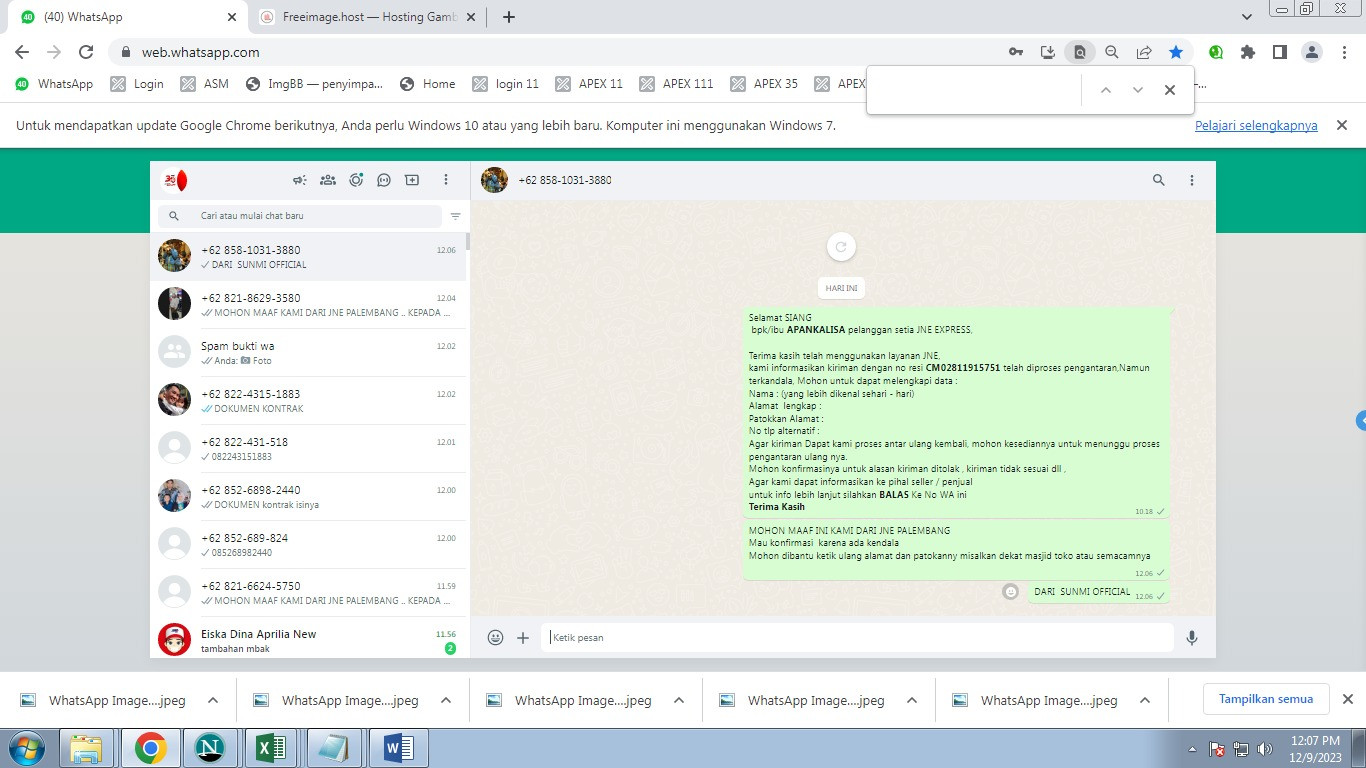Close the find-in-page bar

tap(1169, 90)
